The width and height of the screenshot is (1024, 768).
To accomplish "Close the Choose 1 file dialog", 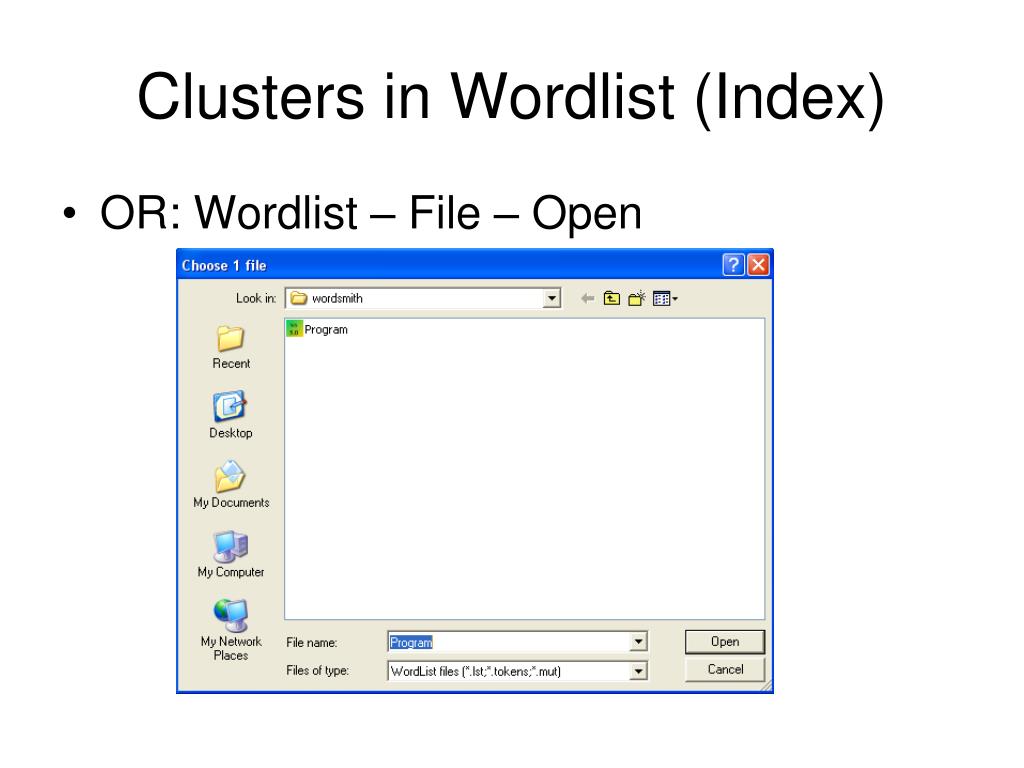I will (758, 264).
